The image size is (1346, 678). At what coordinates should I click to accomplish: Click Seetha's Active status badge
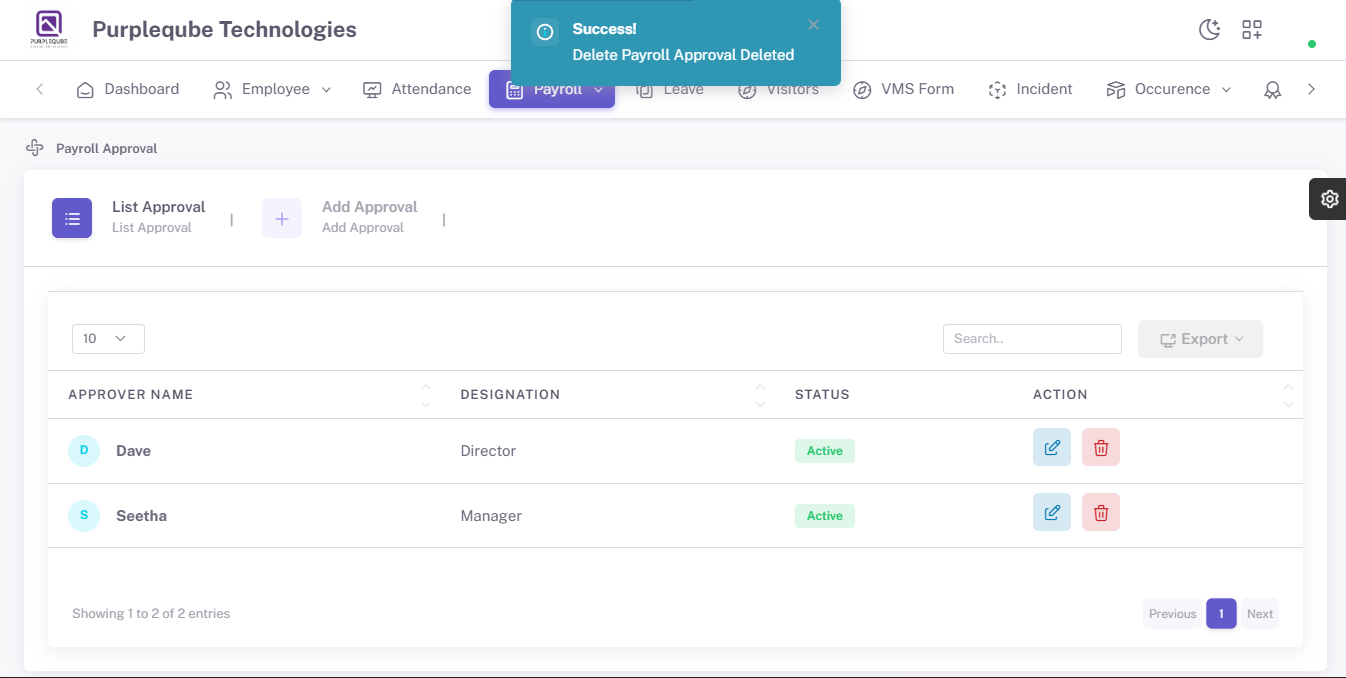(825, 516)
